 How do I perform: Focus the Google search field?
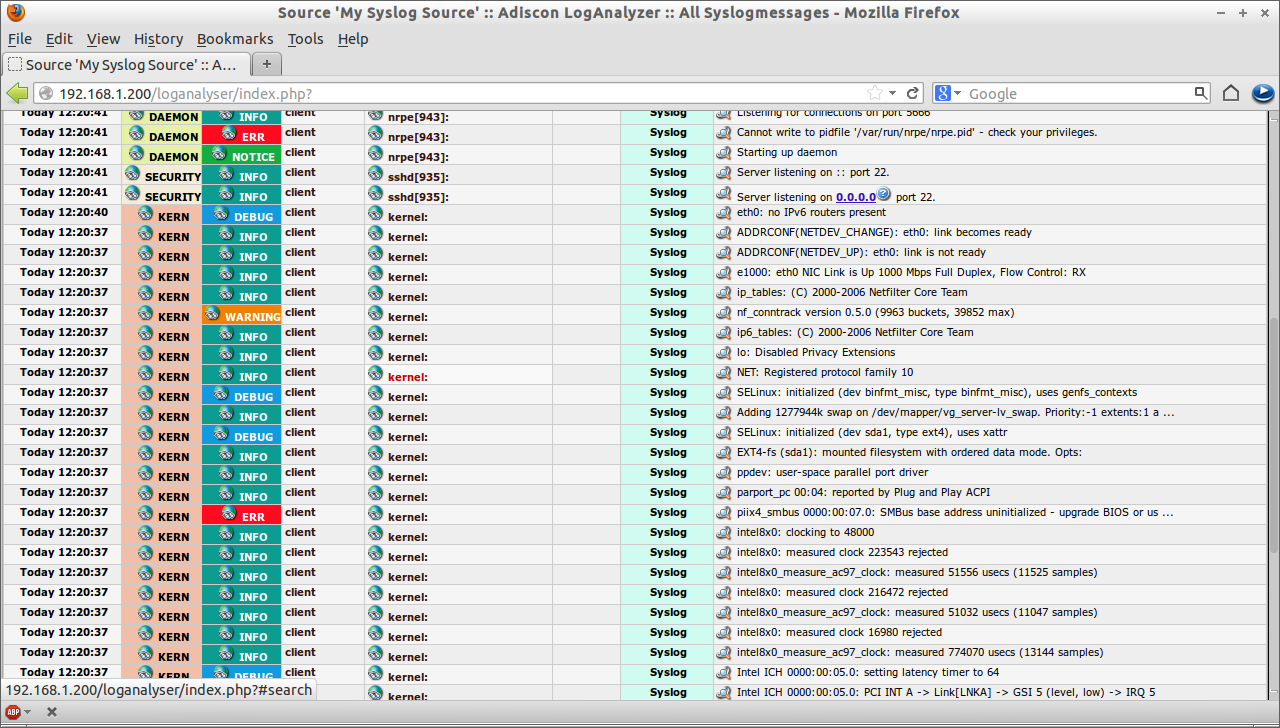click(x=1078, y=93)
